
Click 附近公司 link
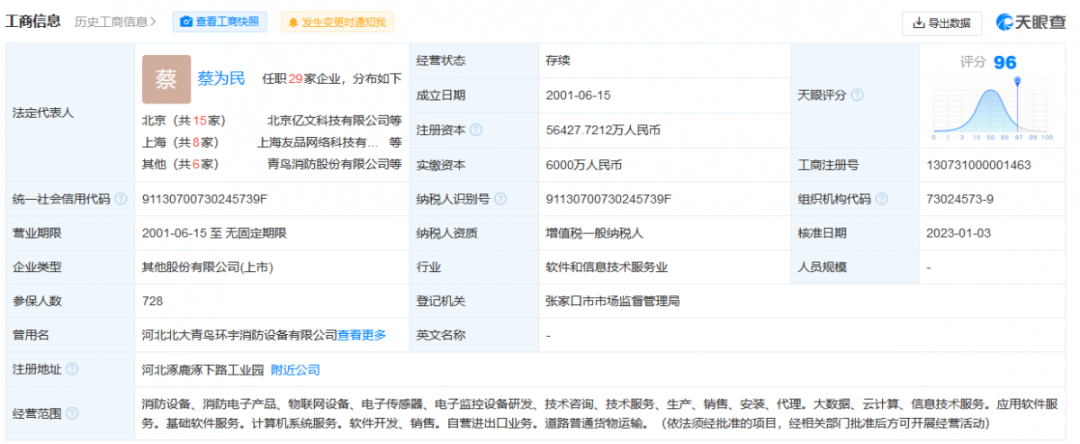(x=295, y=370)
